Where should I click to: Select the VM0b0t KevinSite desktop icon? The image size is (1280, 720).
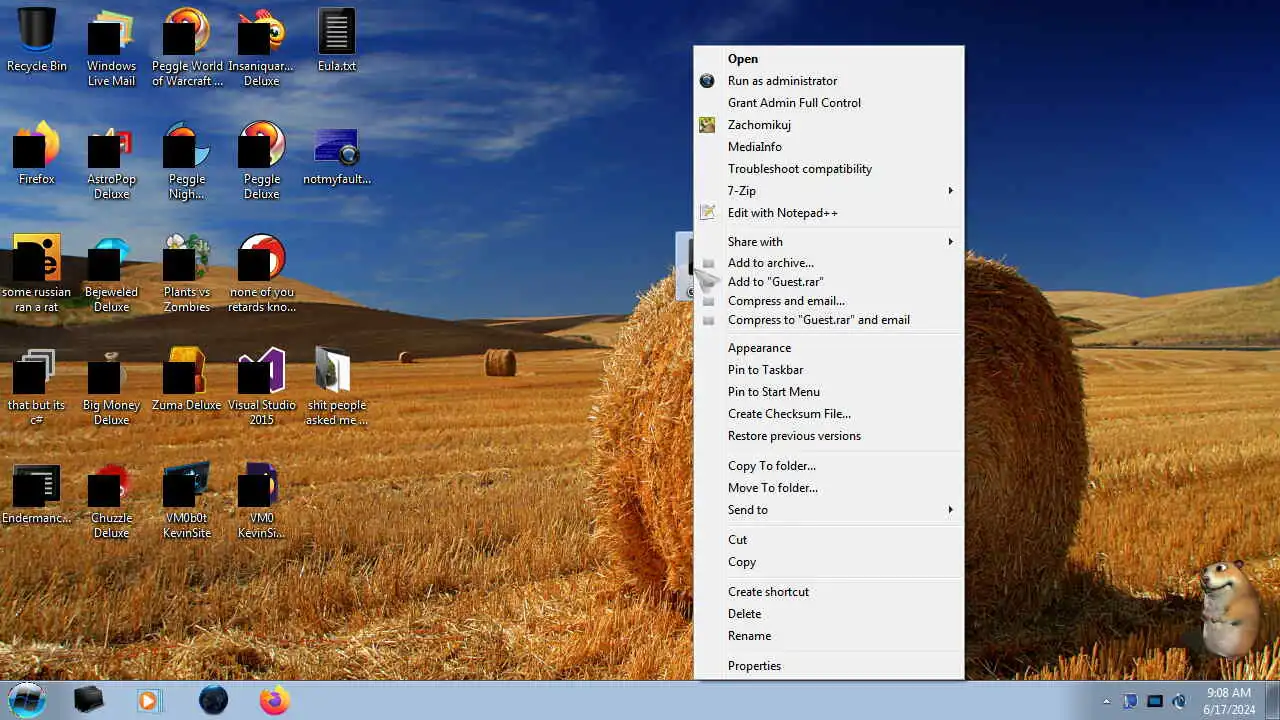coord(187,499)
